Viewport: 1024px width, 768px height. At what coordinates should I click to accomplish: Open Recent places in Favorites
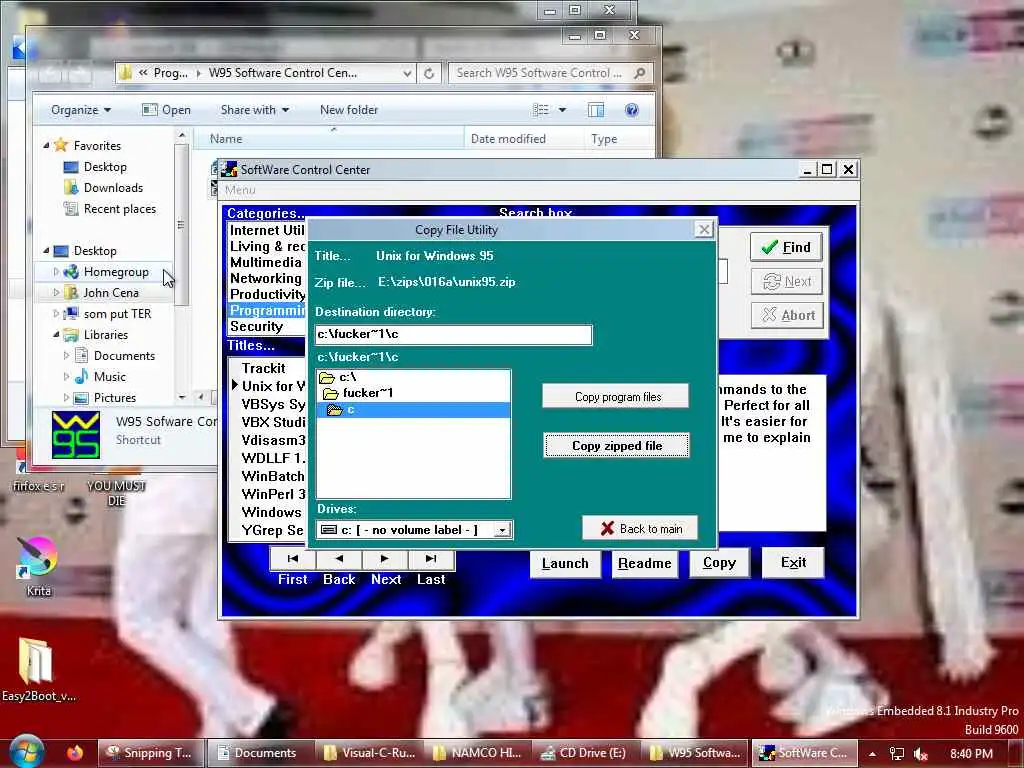point(120,209)
